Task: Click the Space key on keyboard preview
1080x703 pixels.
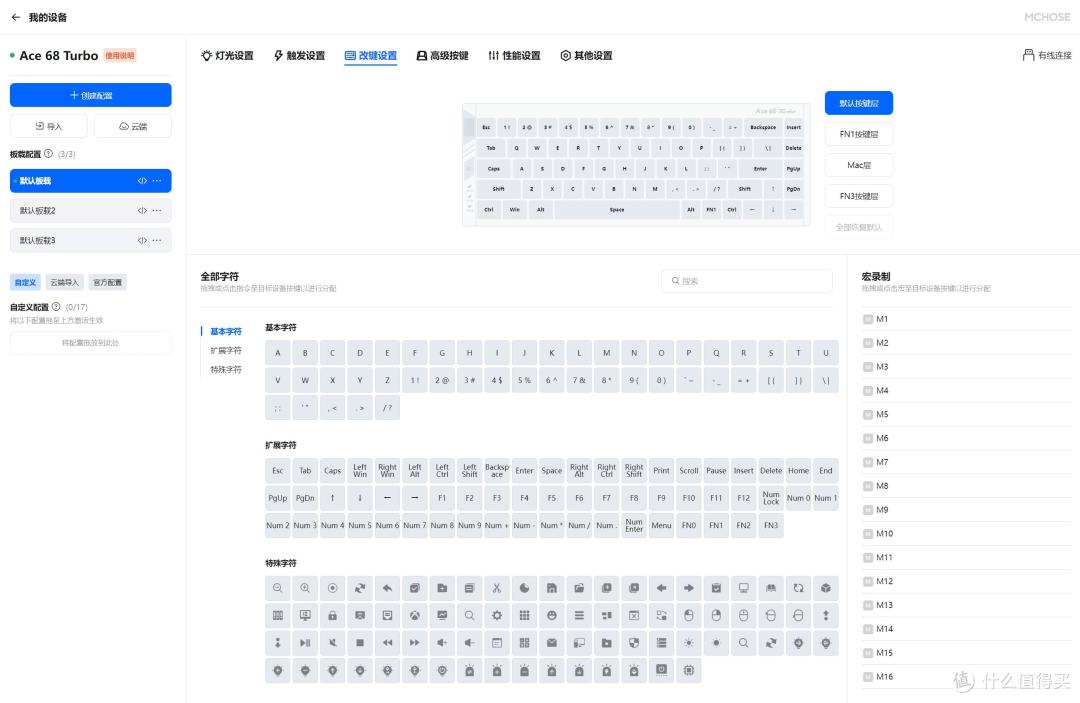Action: tap(617, 209)
